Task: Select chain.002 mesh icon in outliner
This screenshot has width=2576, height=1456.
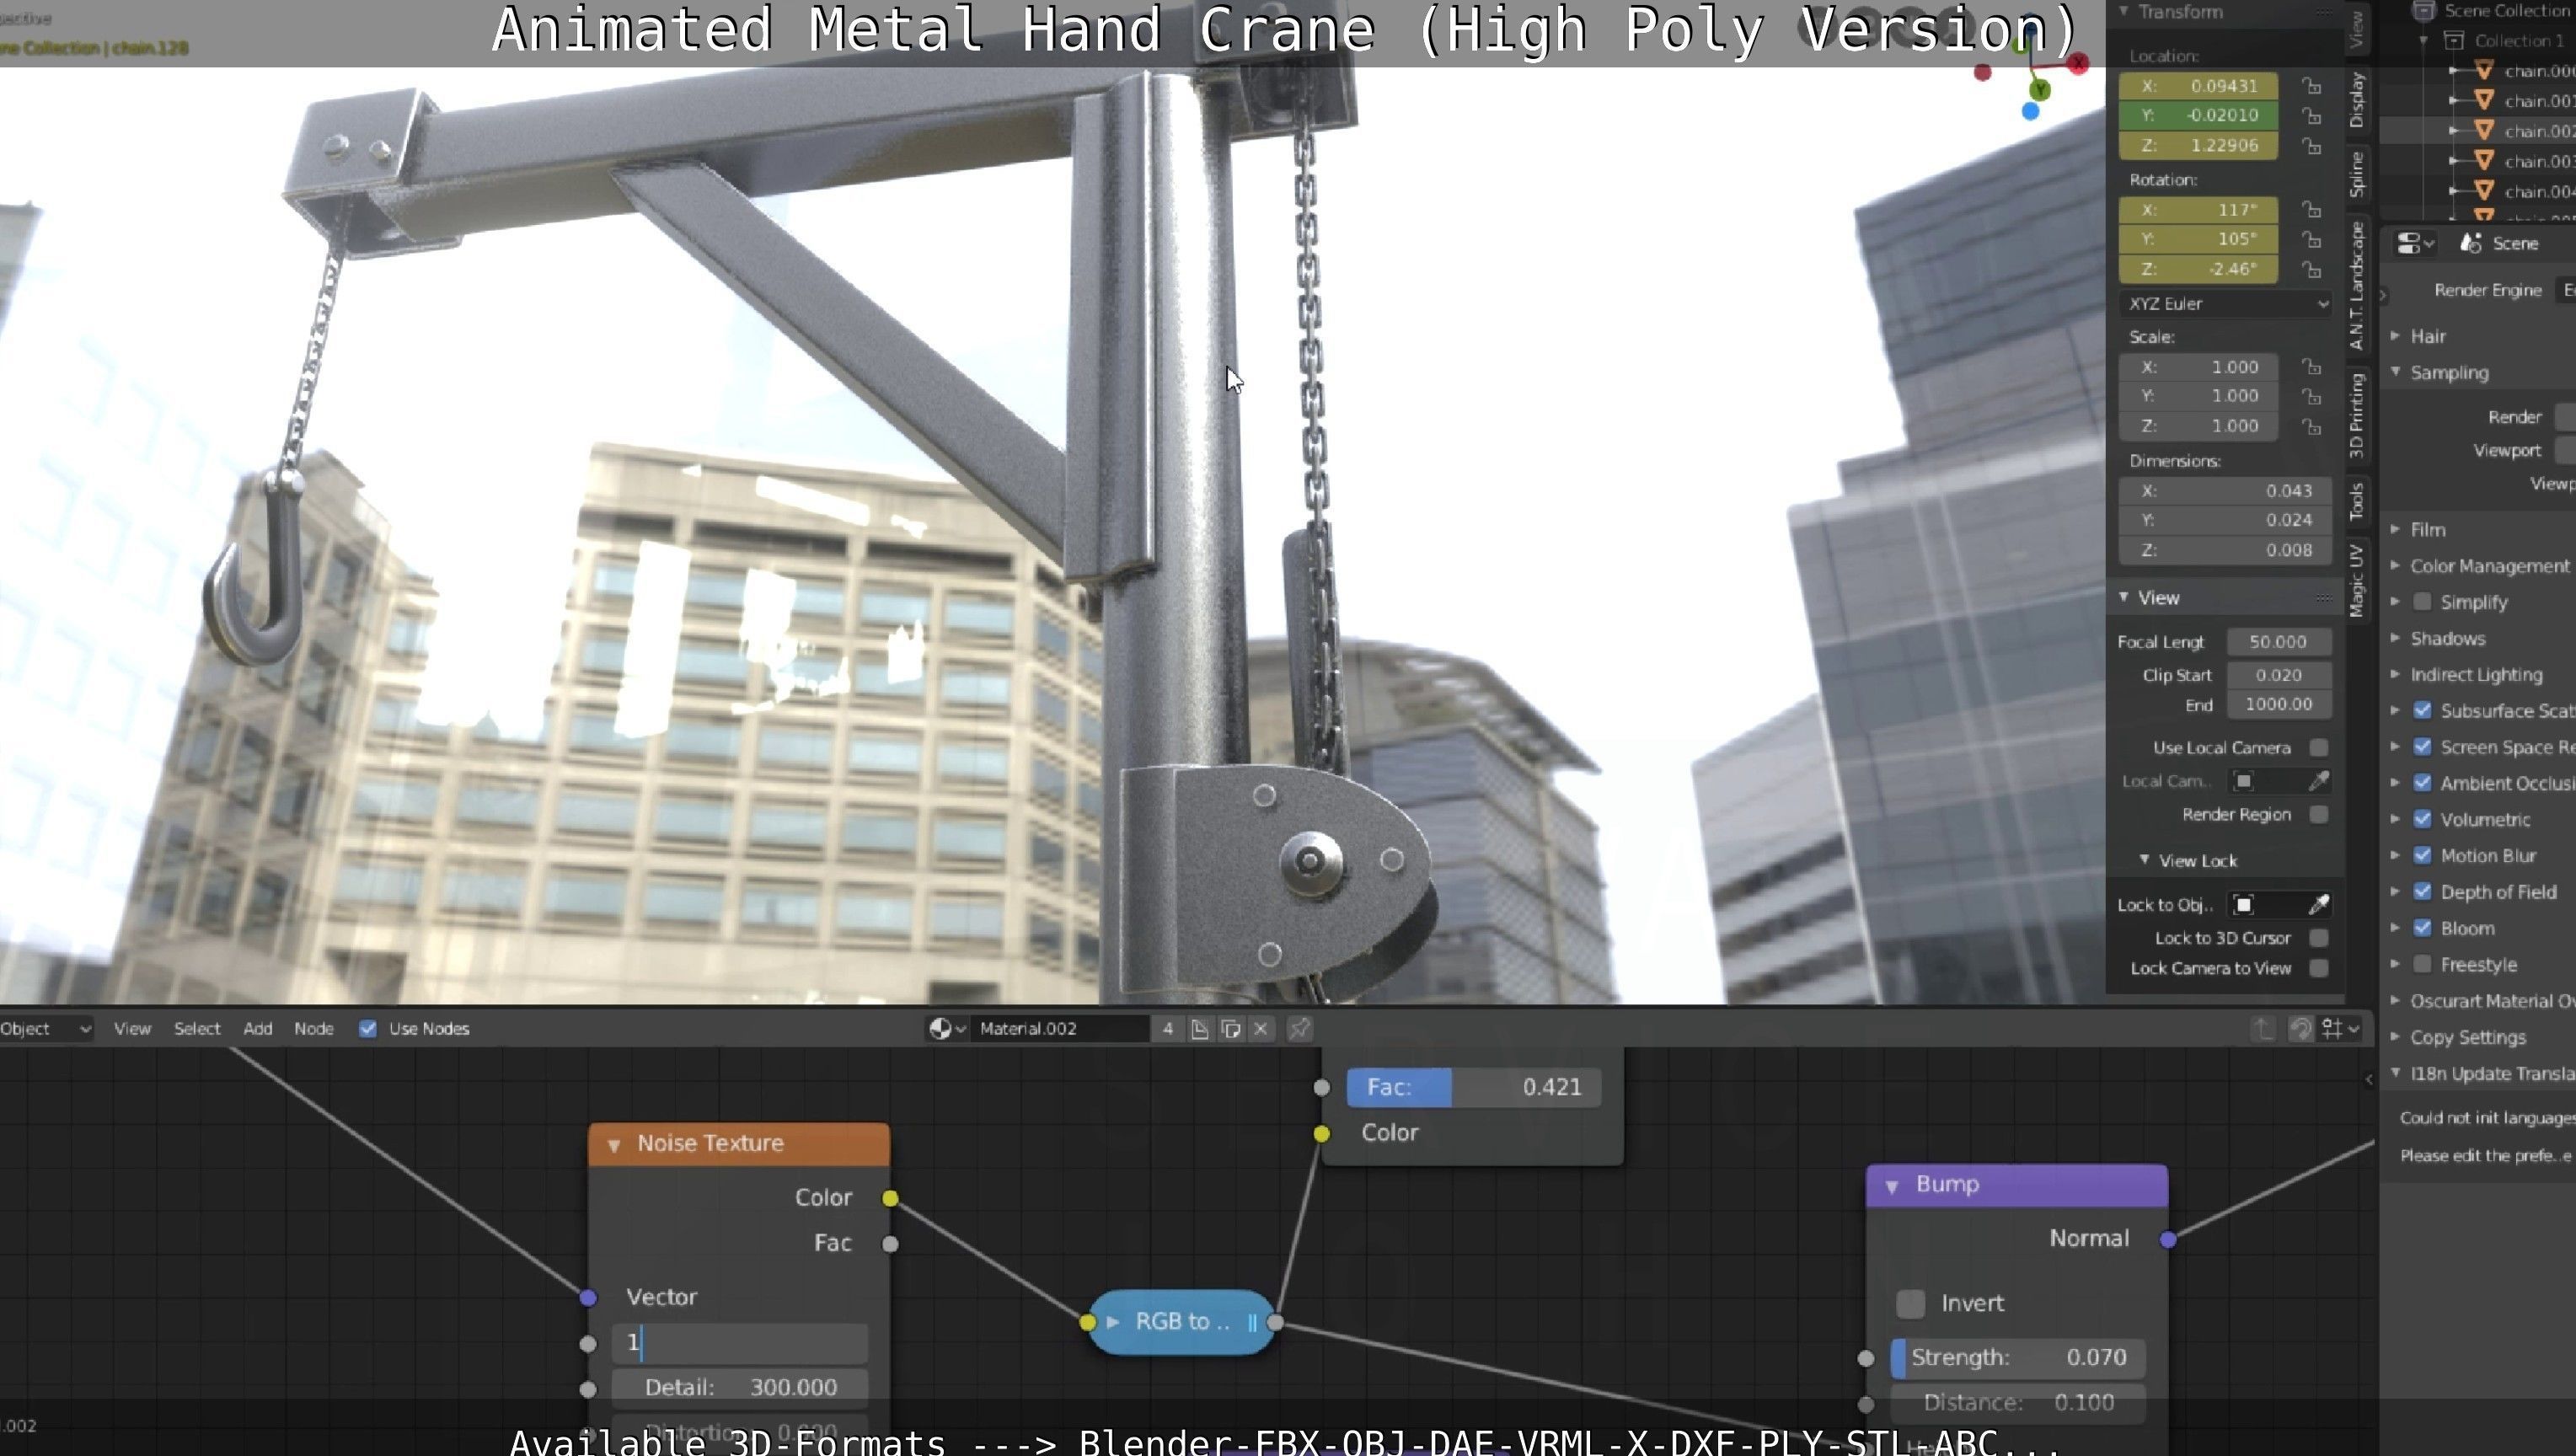Action: [2483, 130]
